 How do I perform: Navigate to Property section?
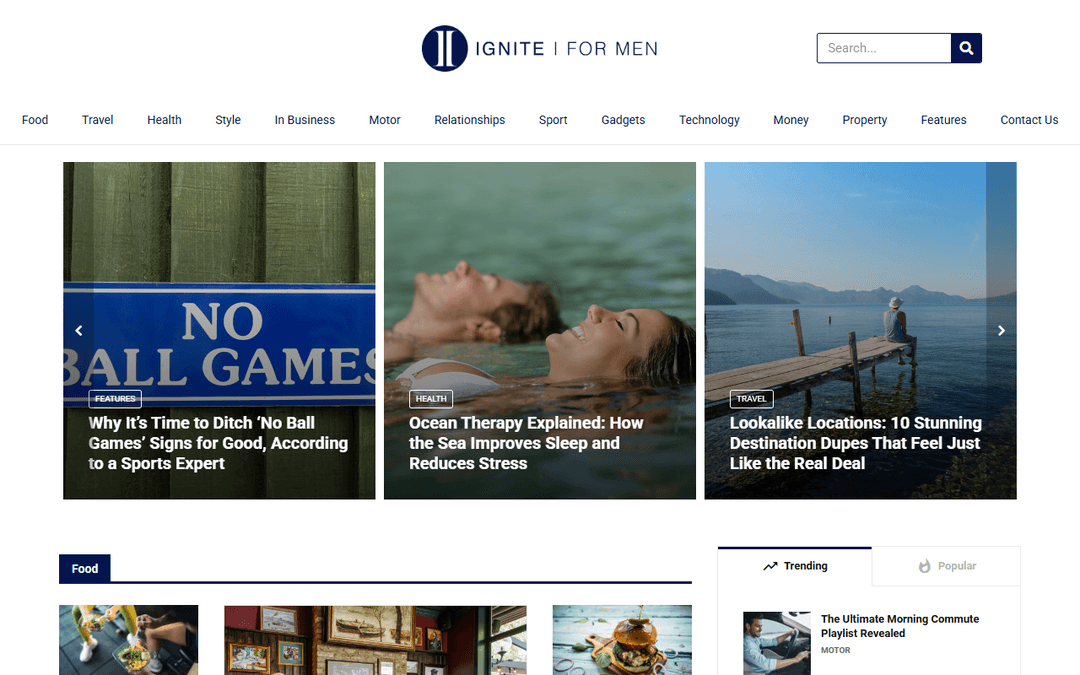tap(864, 120)
